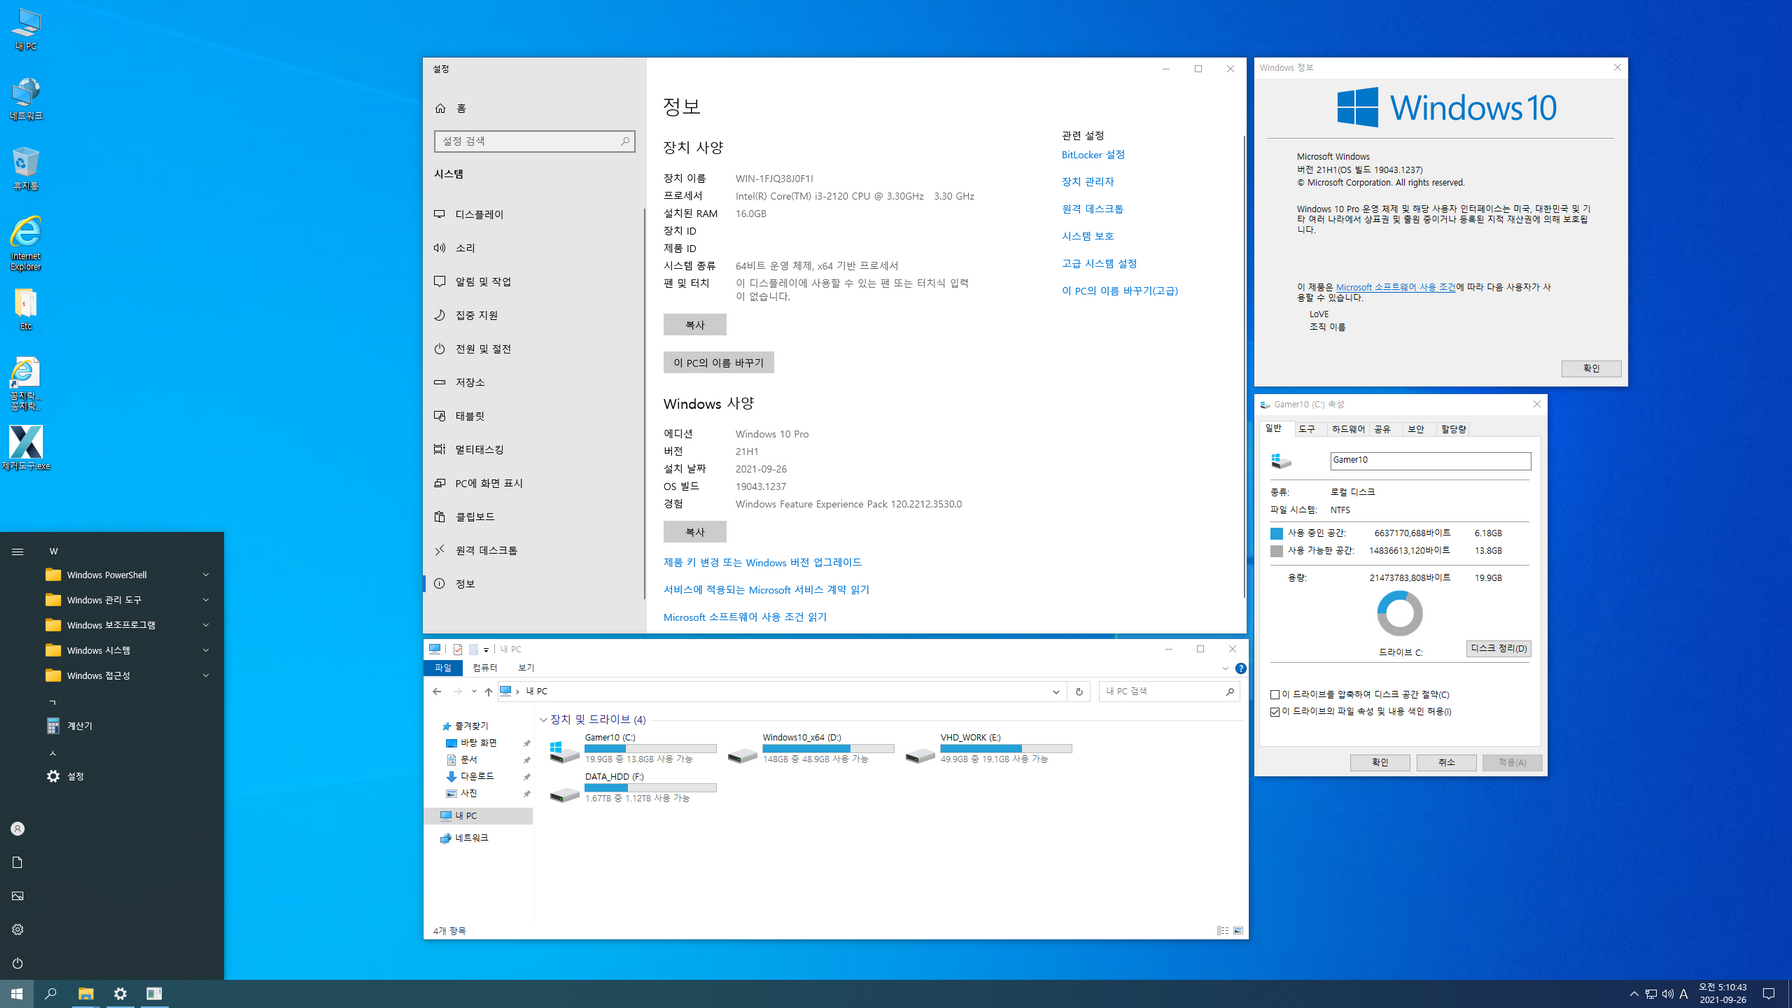Screen dimensions: 1792x1008
Task: Open Settings gear on the taskbar
Action: point(120,993)
